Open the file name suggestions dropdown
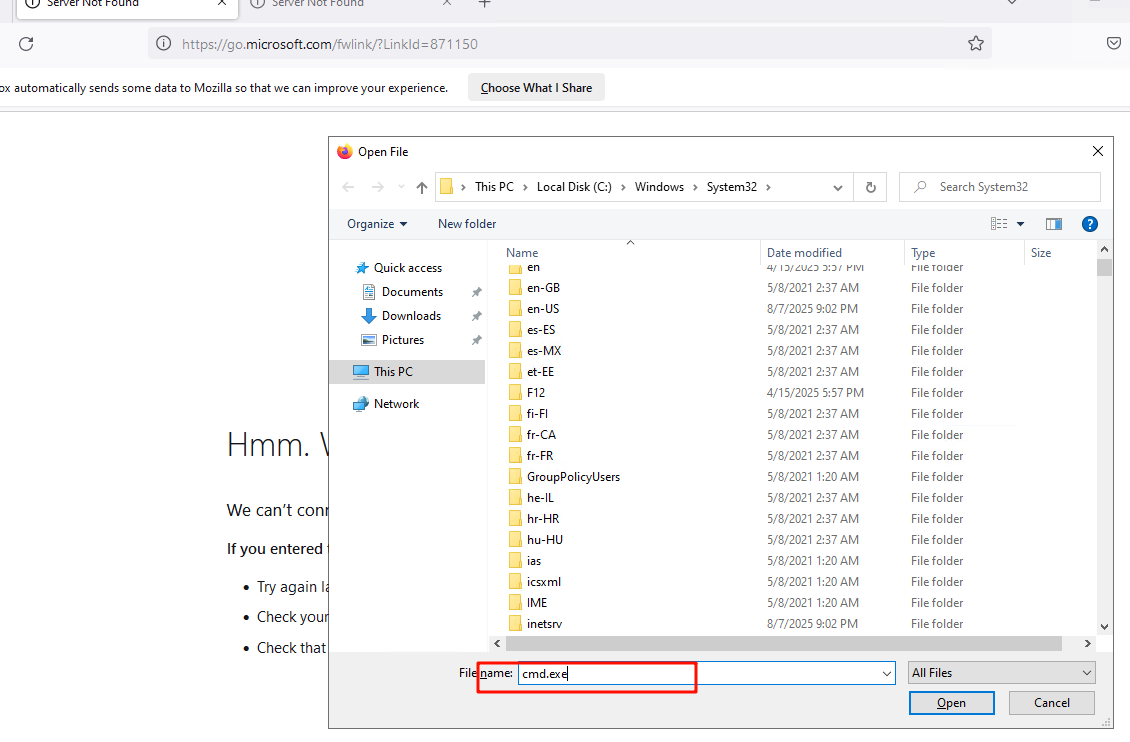 pyautogui.click(x=886, y=674)
